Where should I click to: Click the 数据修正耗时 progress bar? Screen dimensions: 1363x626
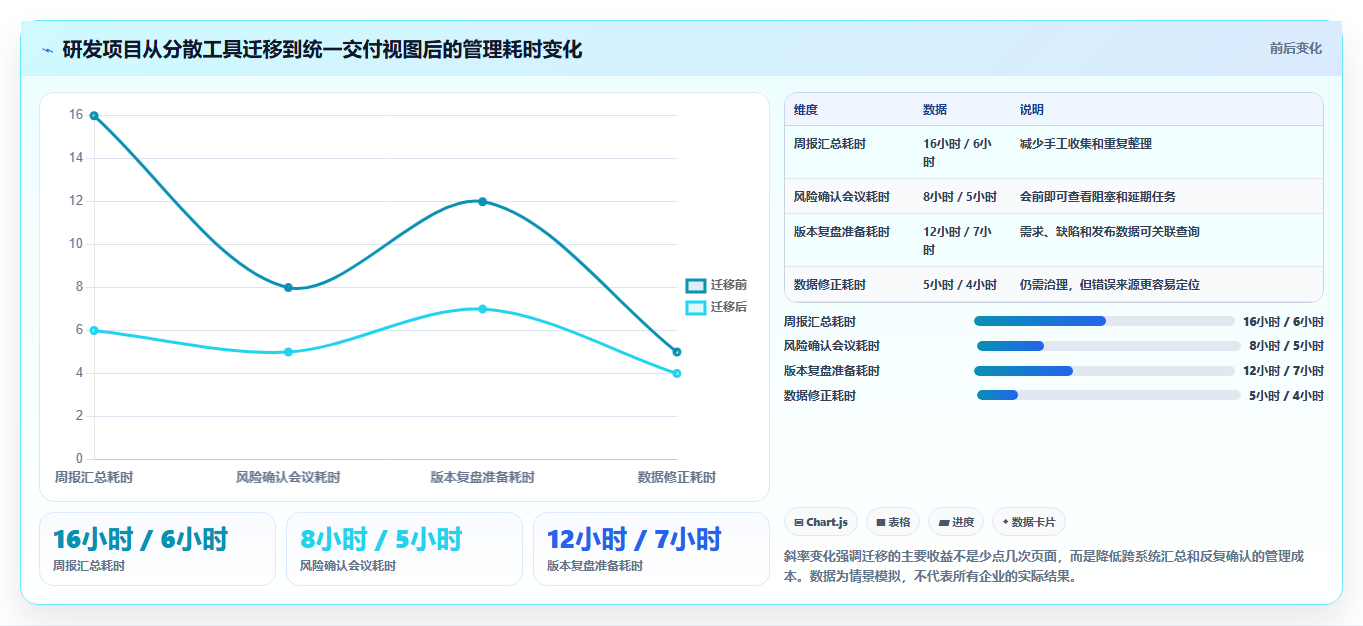(1108, 396)
